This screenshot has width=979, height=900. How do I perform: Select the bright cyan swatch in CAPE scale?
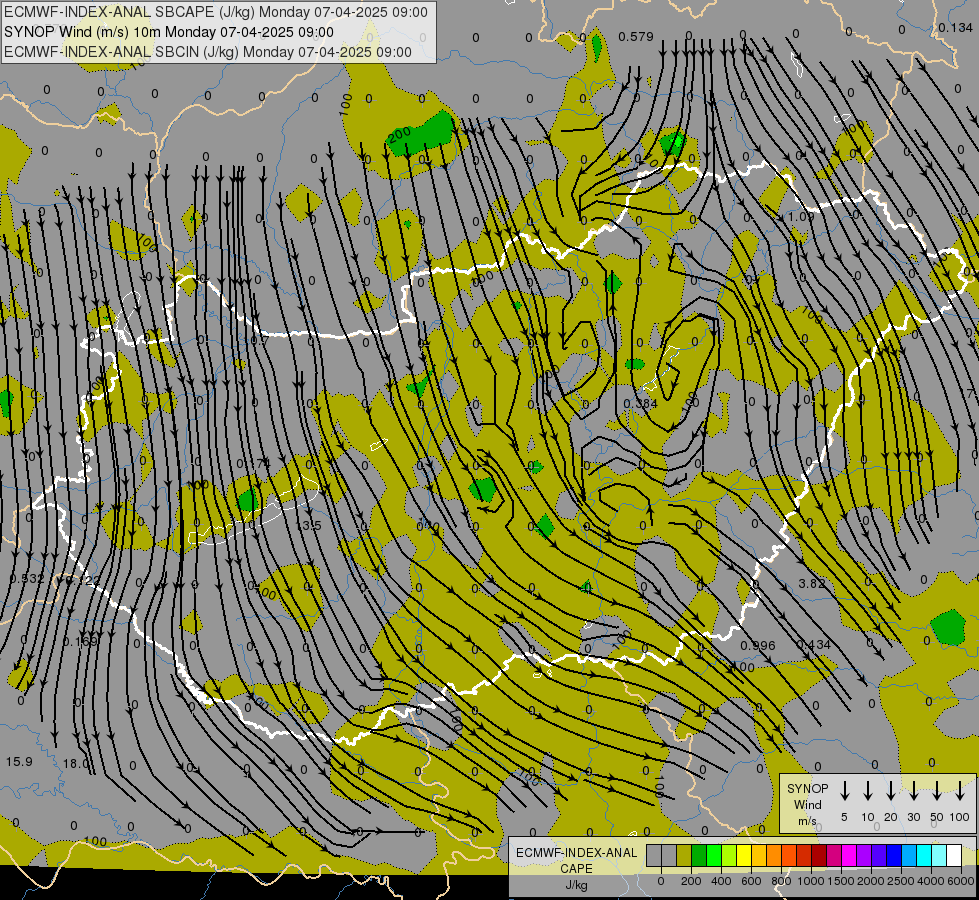tap(924, 855)
